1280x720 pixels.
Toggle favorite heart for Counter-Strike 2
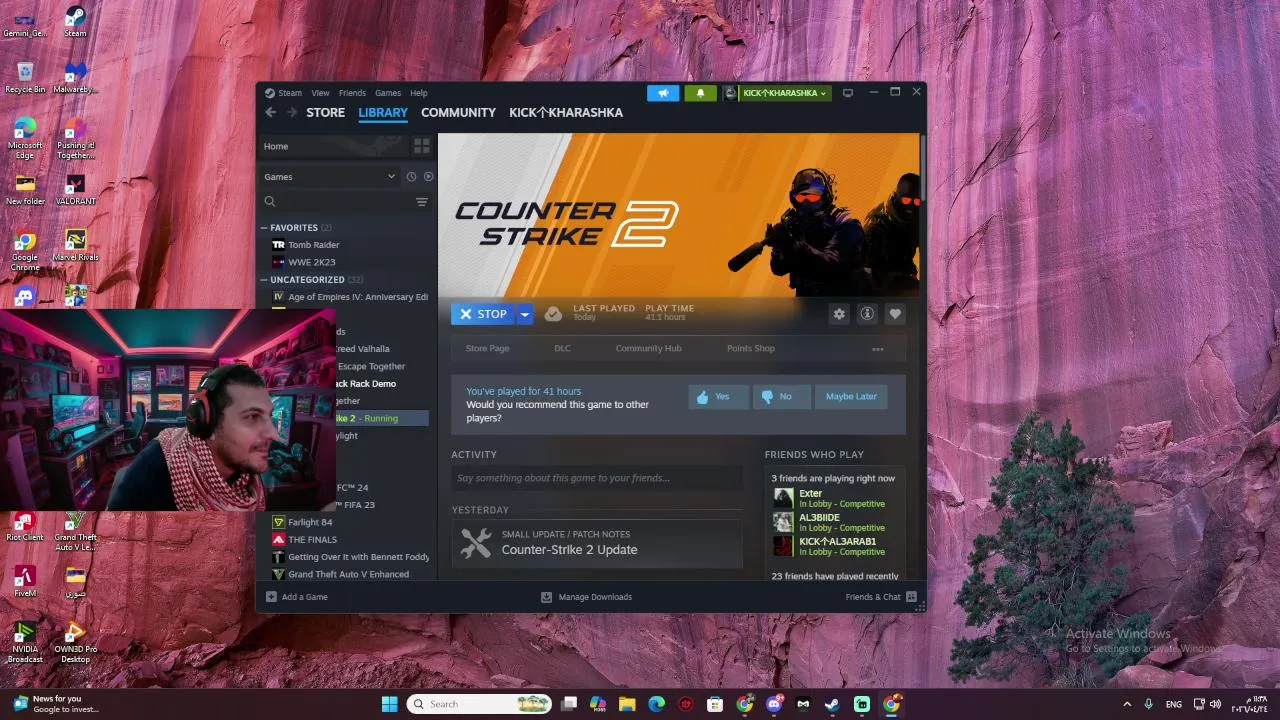click(895, 314)
